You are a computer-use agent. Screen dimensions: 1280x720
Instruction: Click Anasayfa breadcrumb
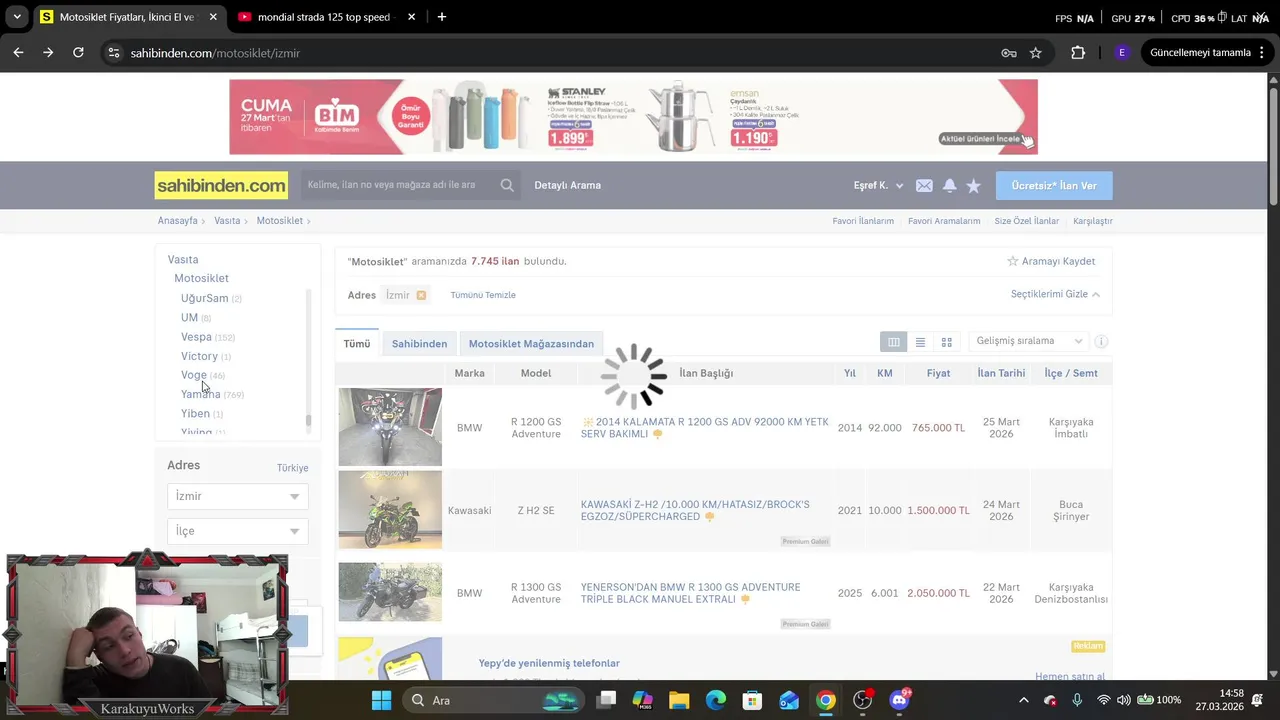click(x=177, y=221)
